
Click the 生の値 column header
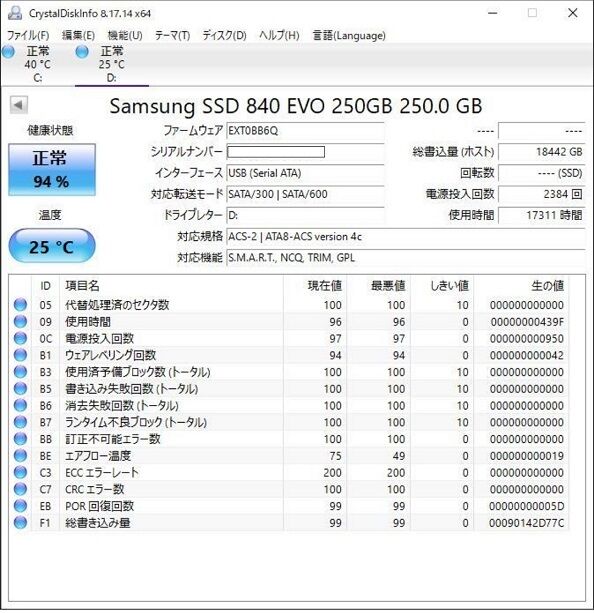pos(521,286)
